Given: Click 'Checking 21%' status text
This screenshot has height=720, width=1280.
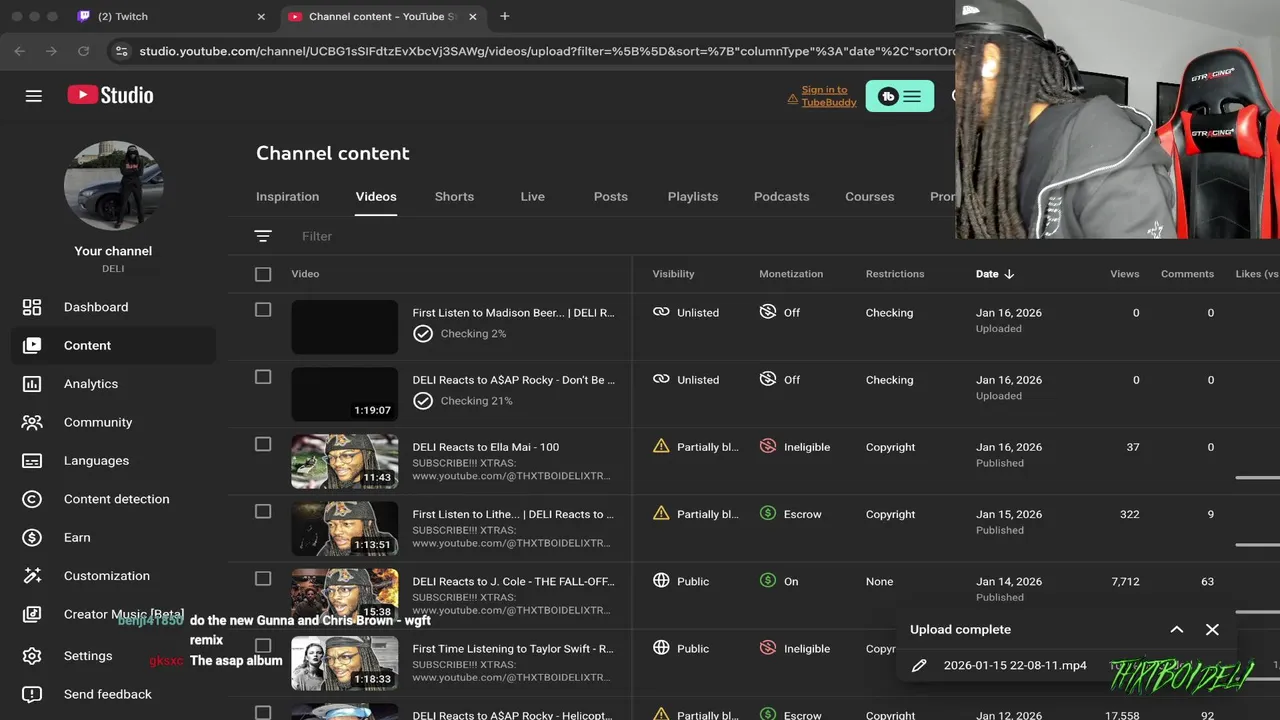Looking at the screenshot, I should 476,400.
